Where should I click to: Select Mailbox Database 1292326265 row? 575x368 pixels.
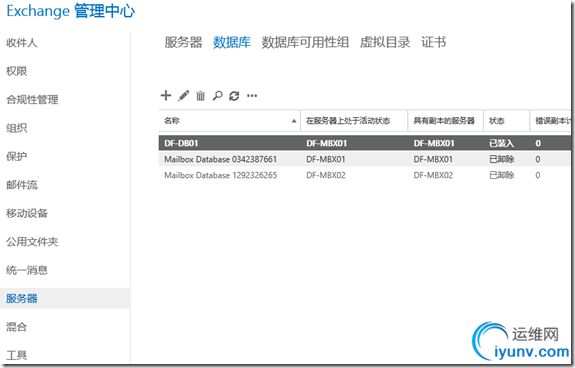pos(365,175)
